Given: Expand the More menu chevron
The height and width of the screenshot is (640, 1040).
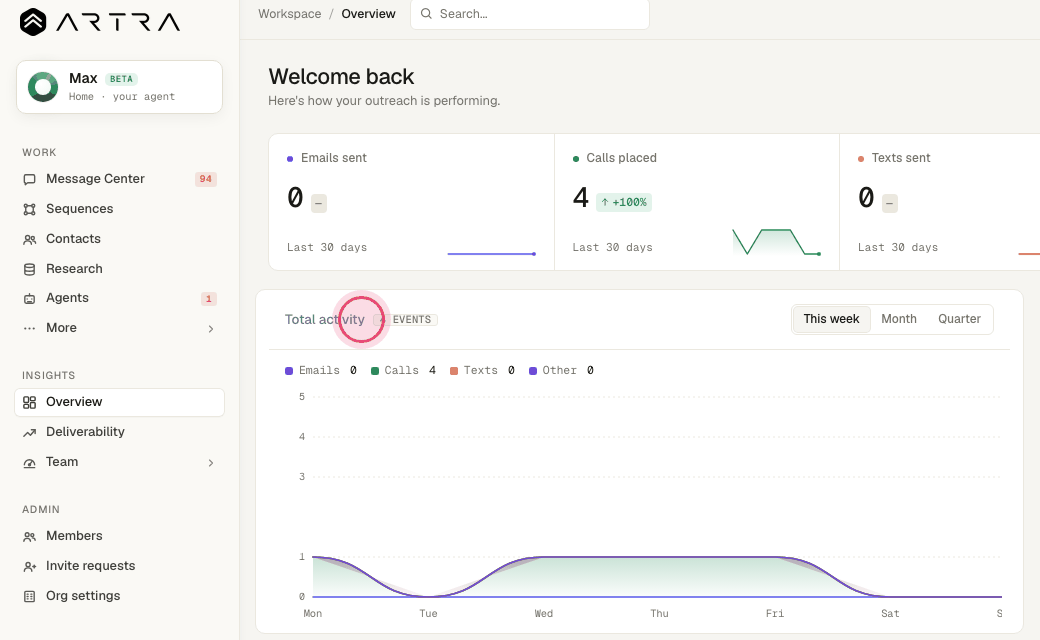Looking at the screenshot, I should 211,329.
